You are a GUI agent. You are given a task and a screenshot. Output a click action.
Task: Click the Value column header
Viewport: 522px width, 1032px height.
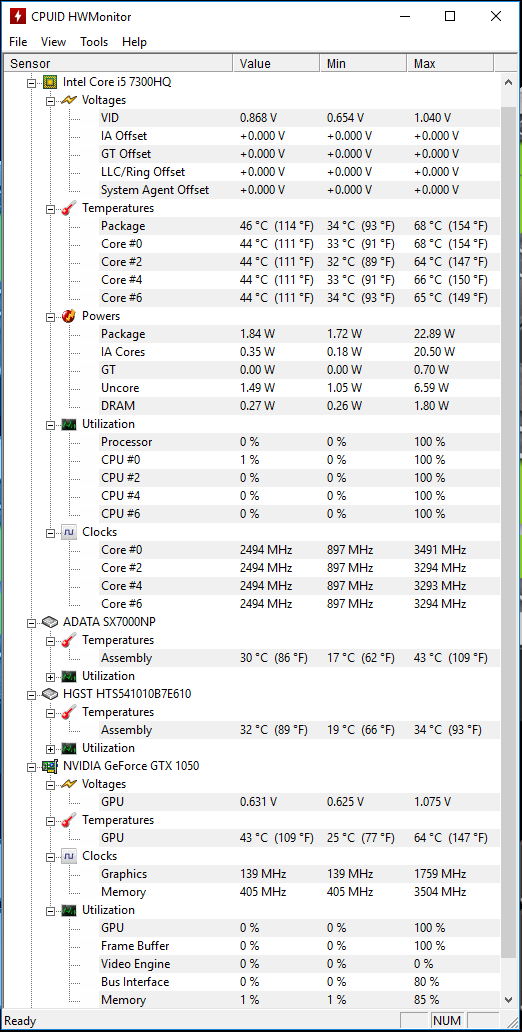pos(276,63)
